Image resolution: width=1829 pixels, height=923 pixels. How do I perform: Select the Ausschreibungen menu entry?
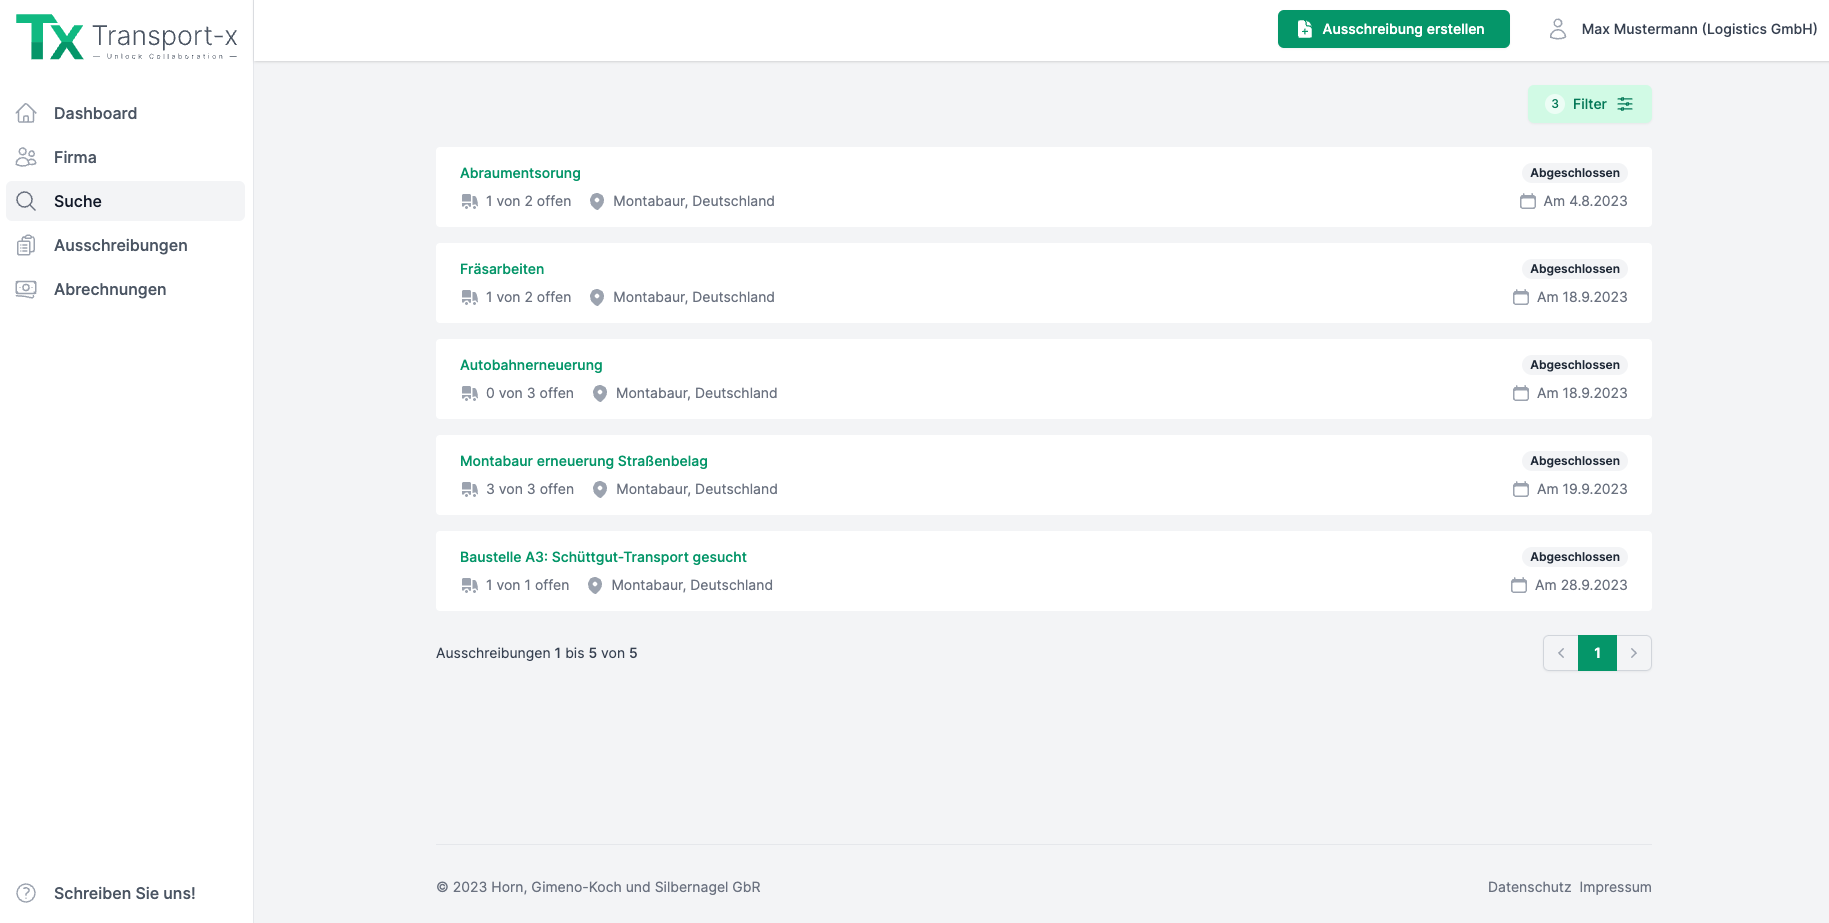click(x=121, y=245)
